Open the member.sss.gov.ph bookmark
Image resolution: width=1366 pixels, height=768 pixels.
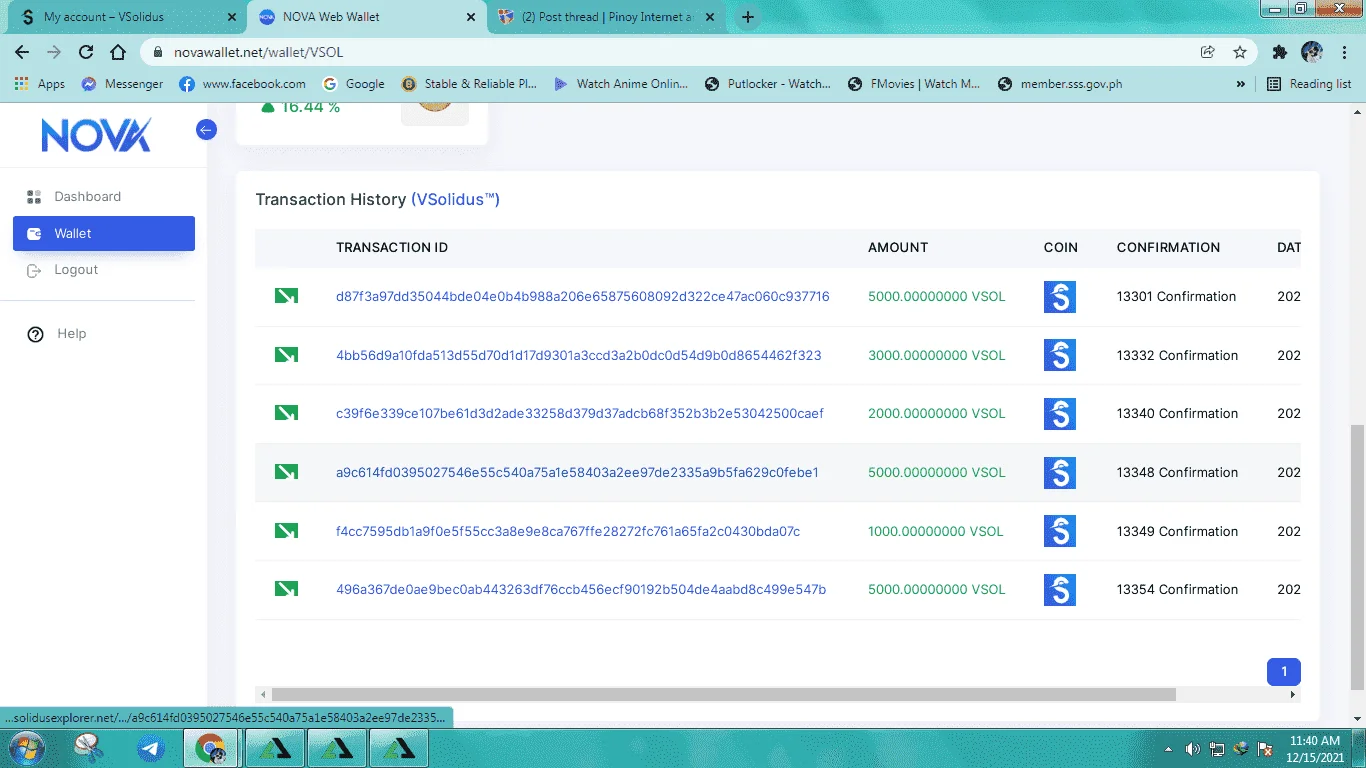tap(1060, 84)
